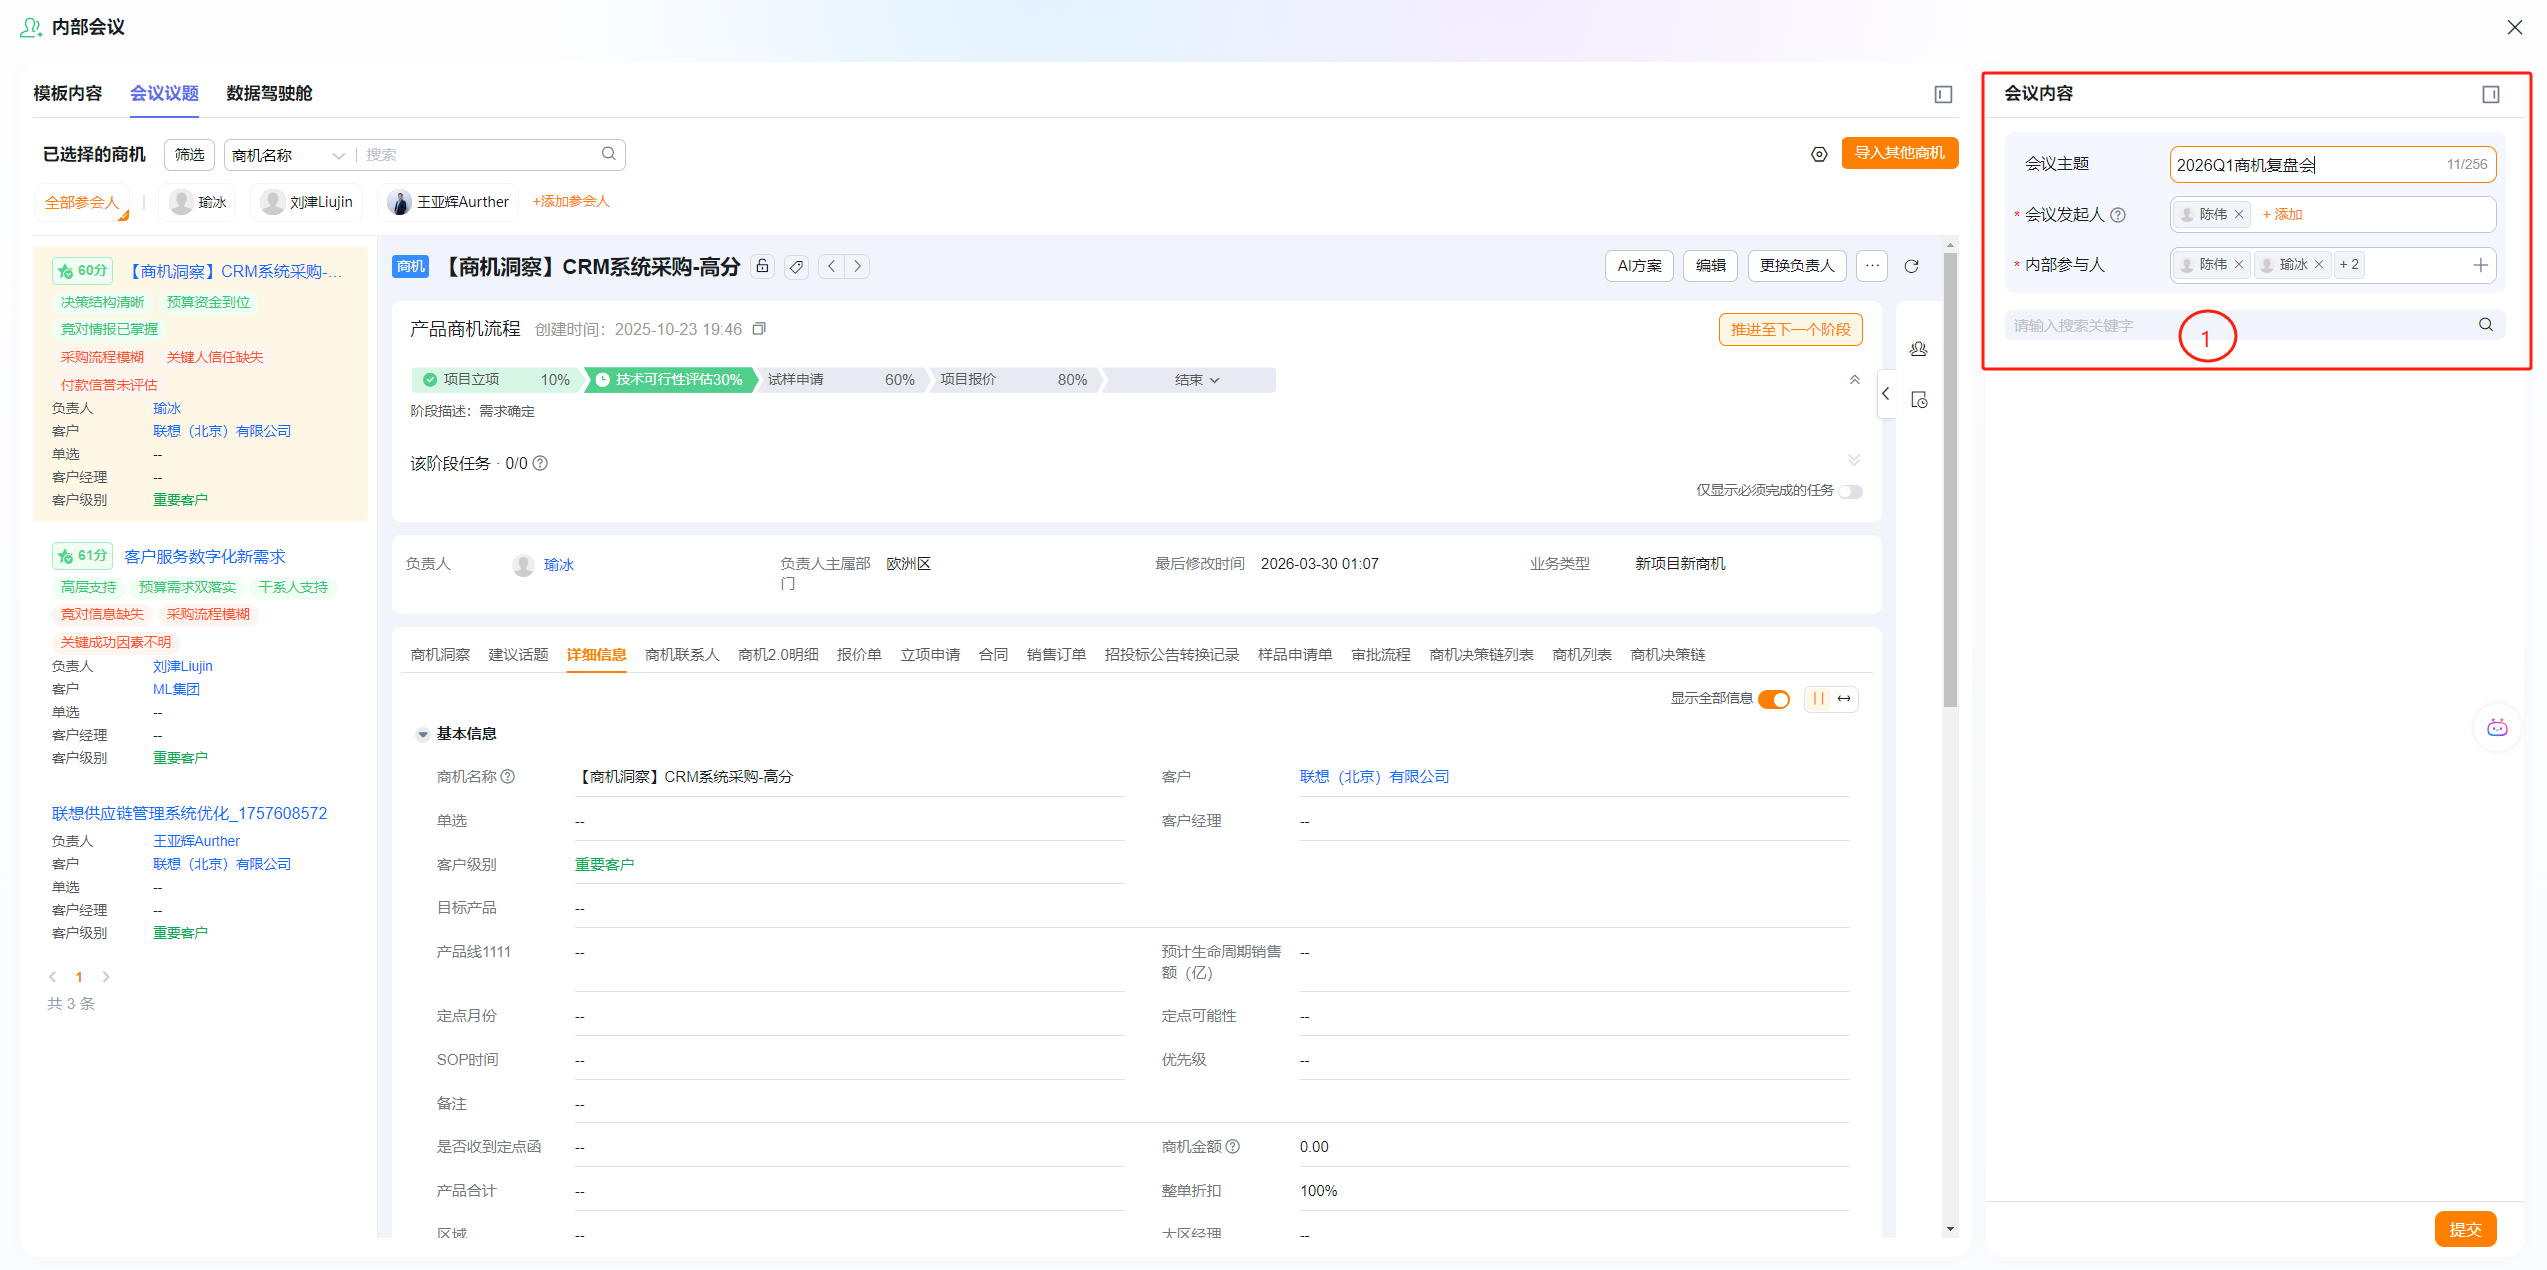The width and height of the screenshot is (2547, 1270).
Task: Go to next opportunity arrow
Action: click(857, 266)
